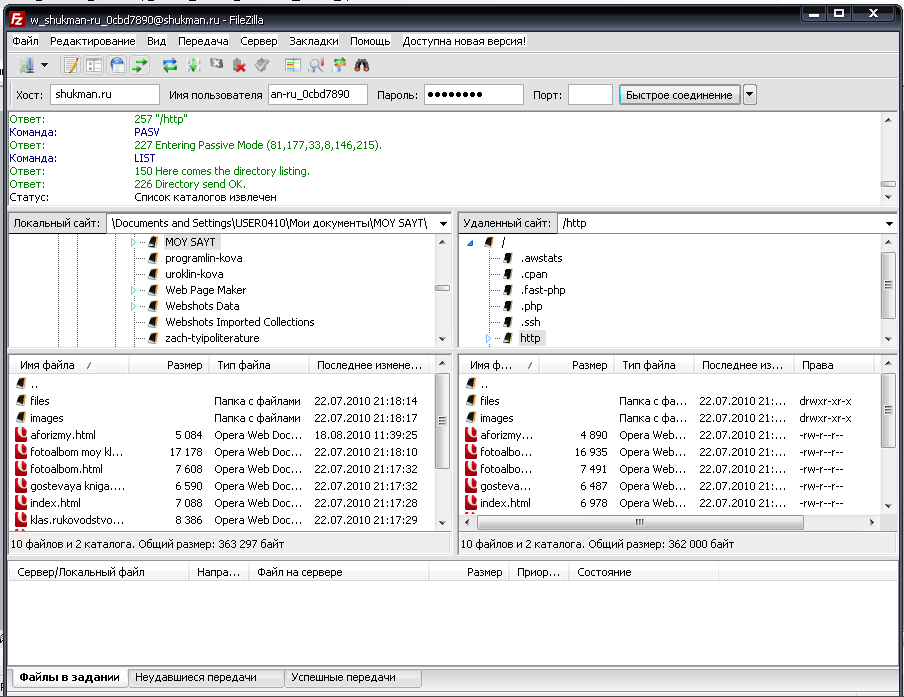Image resolution: width=904 pixels, height=697 pixels.
Task: Open the directory listing filters dialog
Action: coord(293,65)
